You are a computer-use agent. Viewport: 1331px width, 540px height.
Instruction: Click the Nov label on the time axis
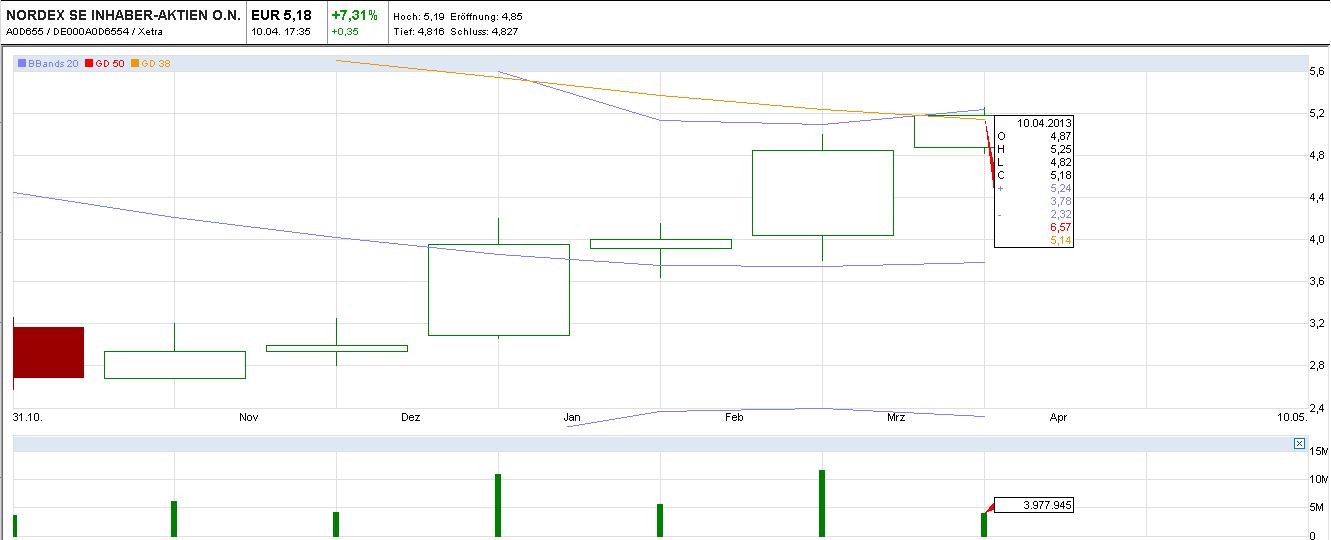point(249,417)
